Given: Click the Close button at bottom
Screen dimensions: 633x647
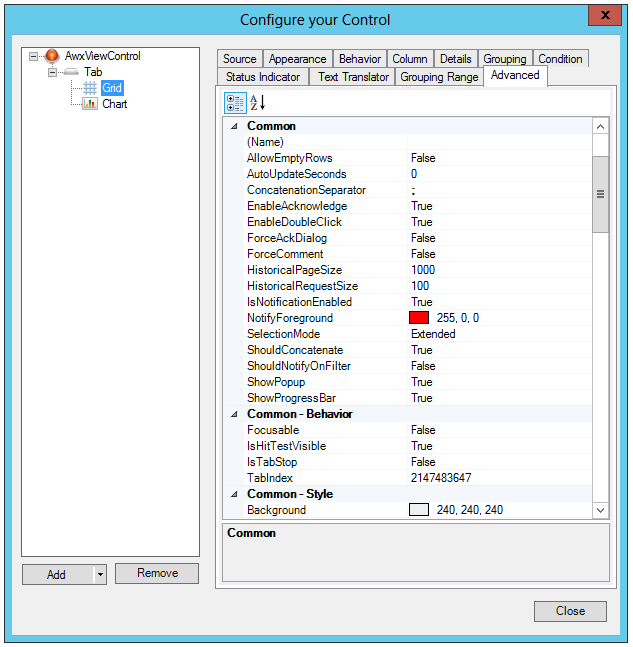Looking at the screenshot, I should (570, 611).
